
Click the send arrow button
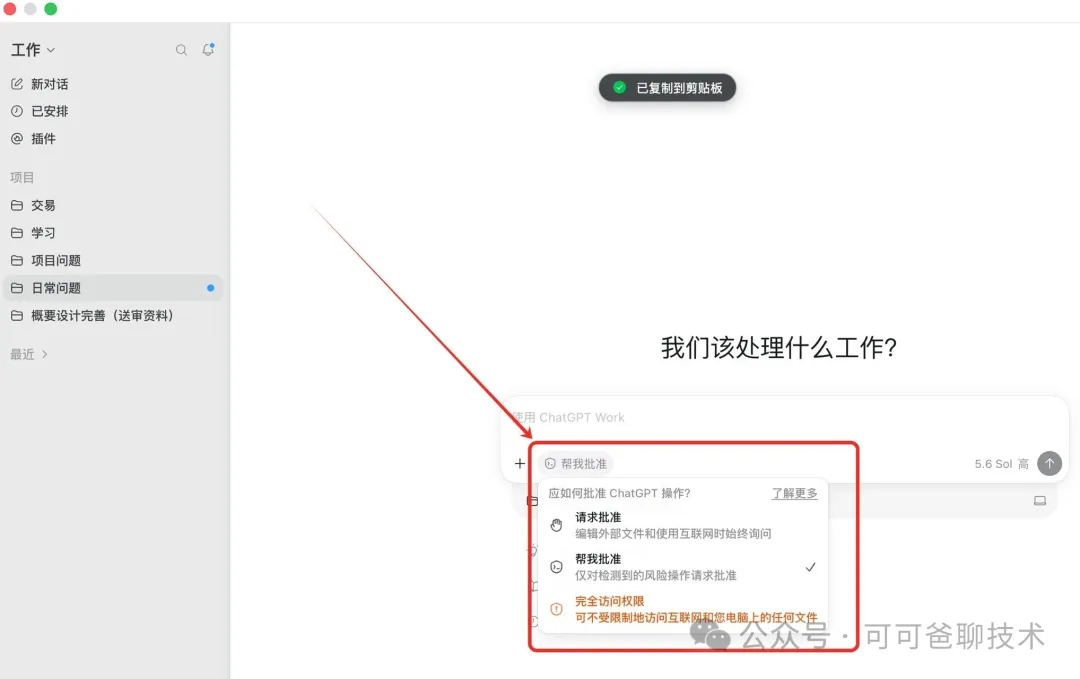point(1049,463)
